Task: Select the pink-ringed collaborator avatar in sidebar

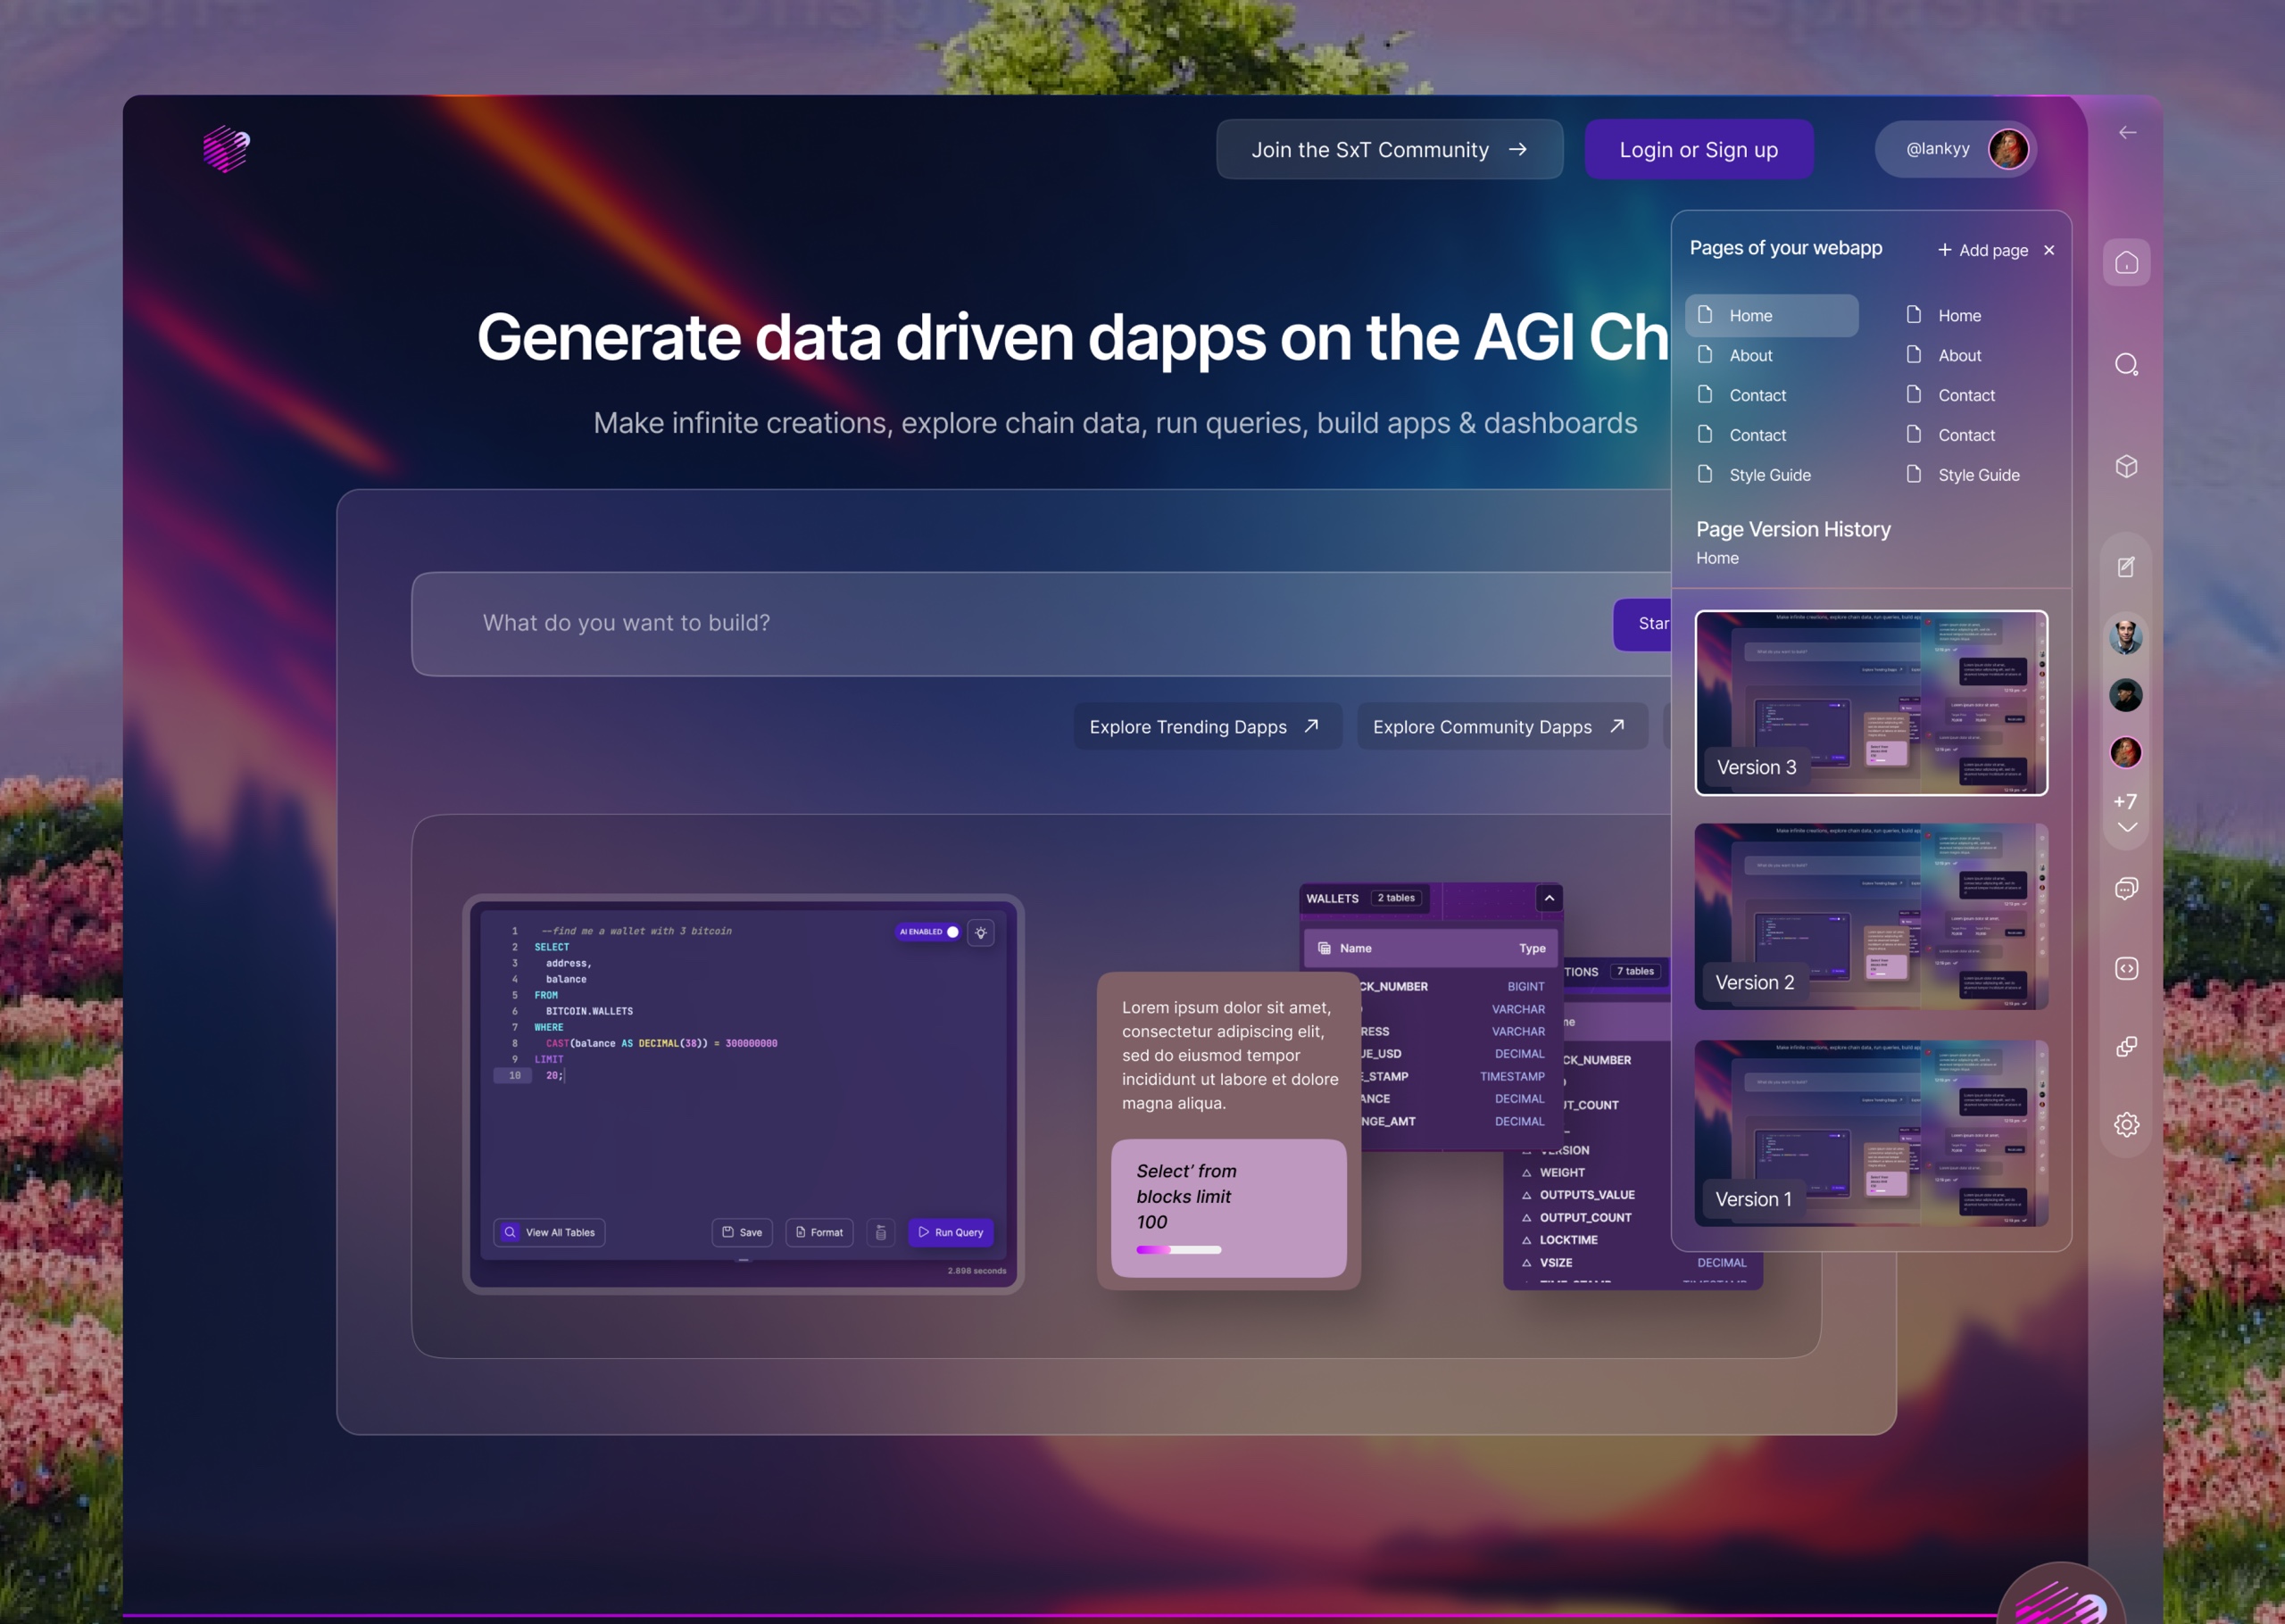Action: (2125, 752)
